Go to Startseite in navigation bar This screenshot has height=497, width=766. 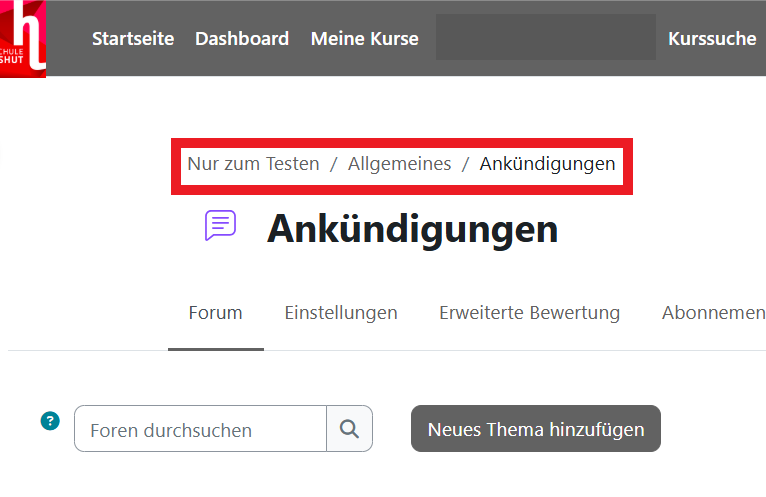point(133,39)
